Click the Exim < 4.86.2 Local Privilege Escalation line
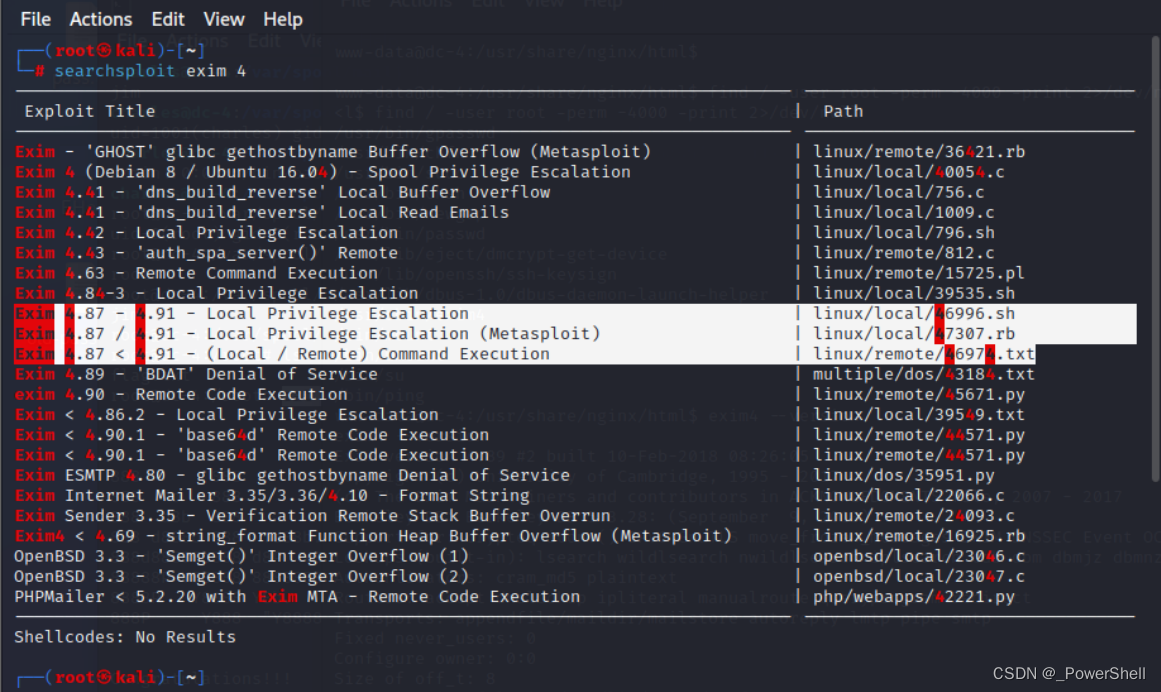The width and height of the screenshot is (1161, 692). tap(226, 414)
